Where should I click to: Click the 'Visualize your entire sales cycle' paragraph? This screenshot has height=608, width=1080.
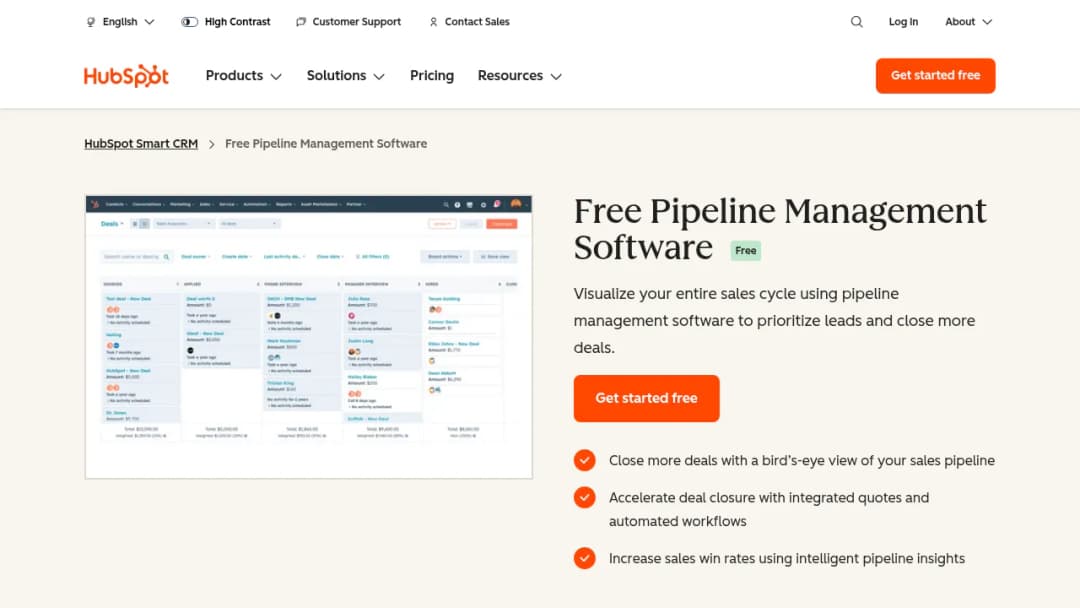(774, 320)
